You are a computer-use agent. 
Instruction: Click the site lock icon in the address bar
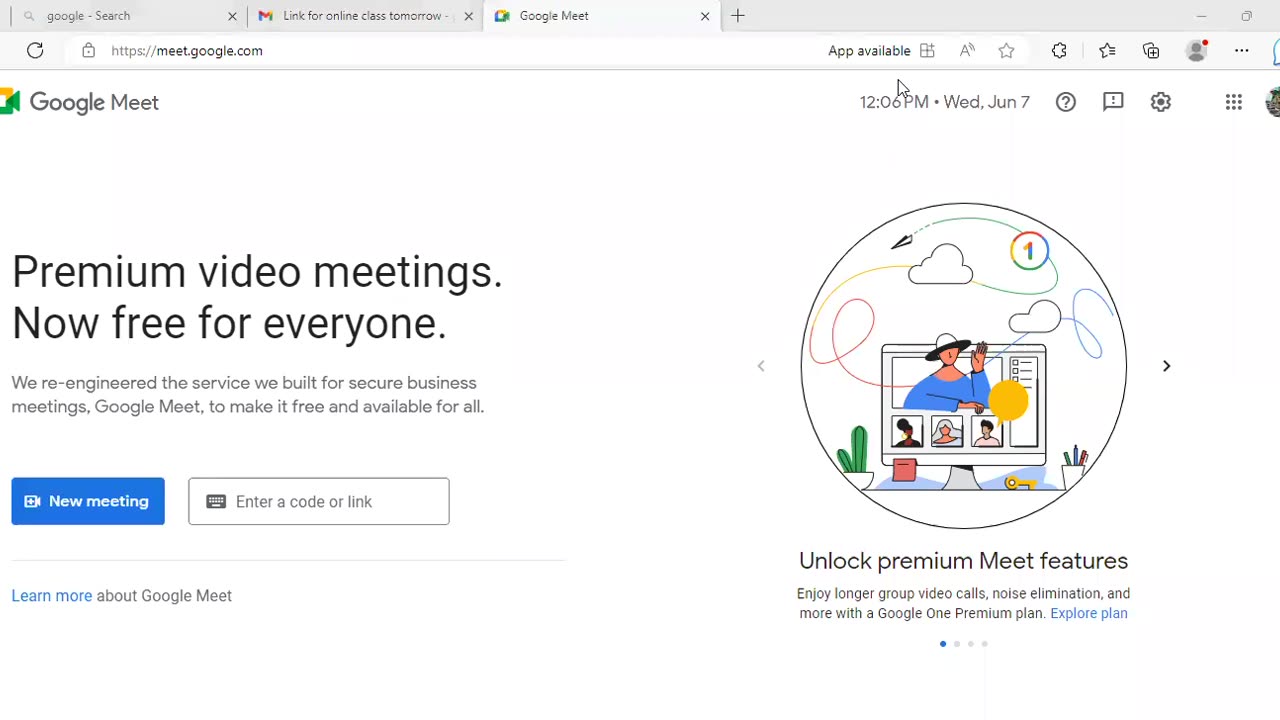point(88,50)
